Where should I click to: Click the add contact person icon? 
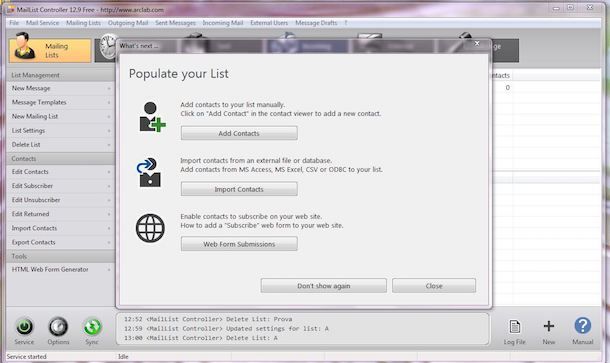click(152, 117)
